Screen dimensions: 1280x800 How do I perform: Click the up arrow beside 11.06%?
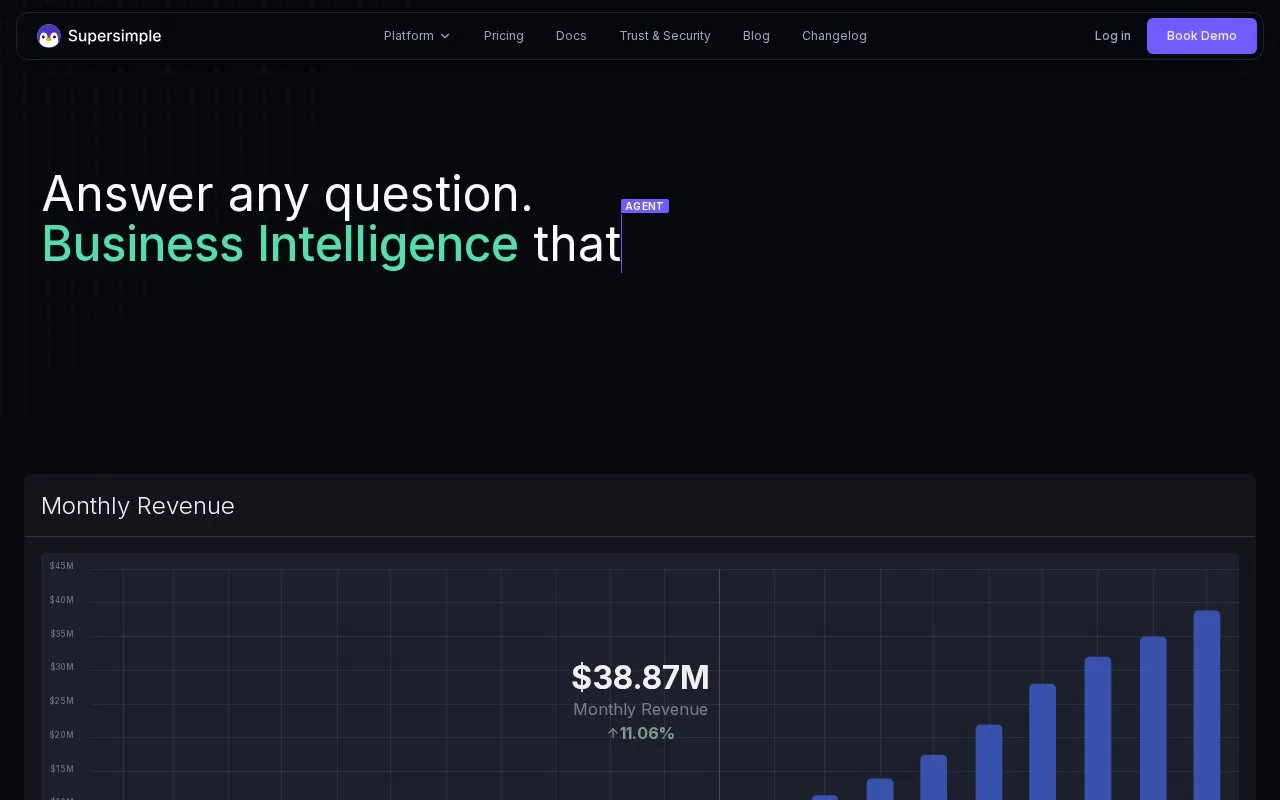point(613,733)
